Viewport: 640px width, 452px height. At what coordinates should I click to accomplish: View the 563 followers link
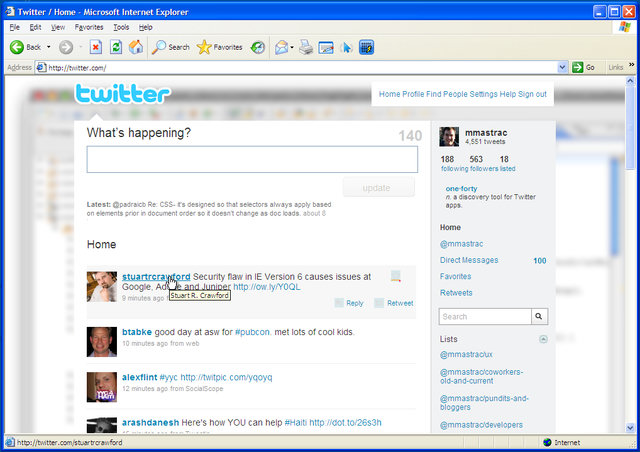[484, 169]
